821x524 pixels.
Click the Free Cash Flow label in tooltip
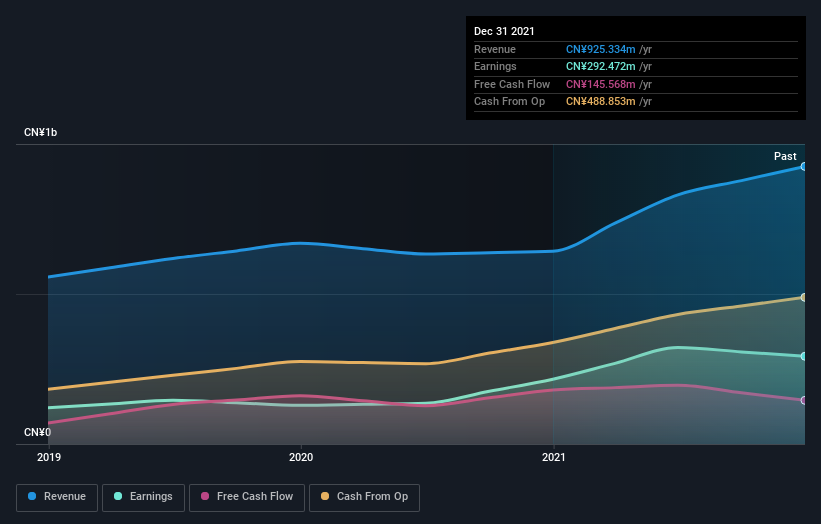(512, 84)
